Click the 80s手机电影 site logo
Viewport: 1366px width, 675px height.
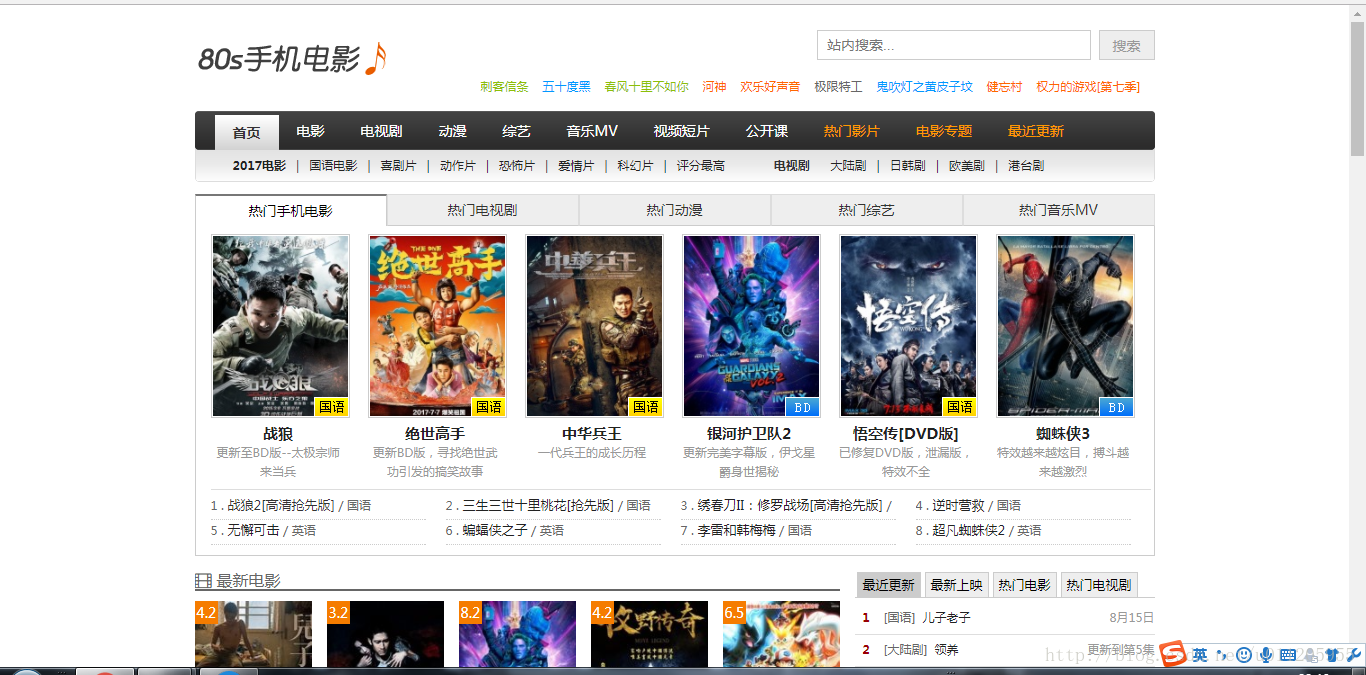(292, 59)
